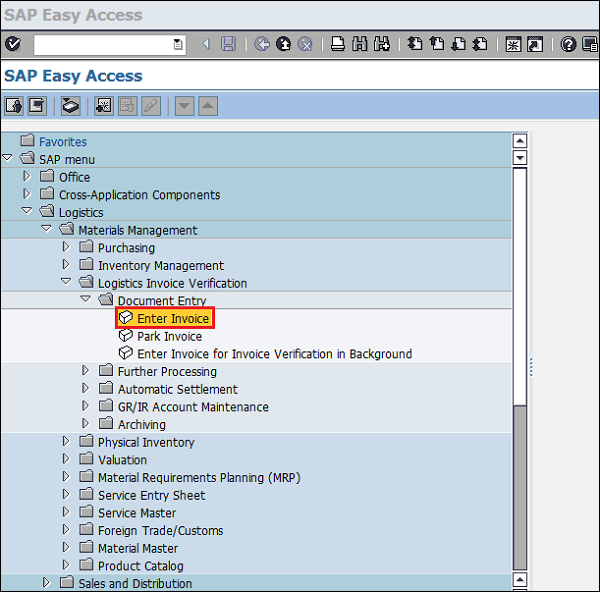
Task: Expand the Valuation folder
Action: [66, 459]
